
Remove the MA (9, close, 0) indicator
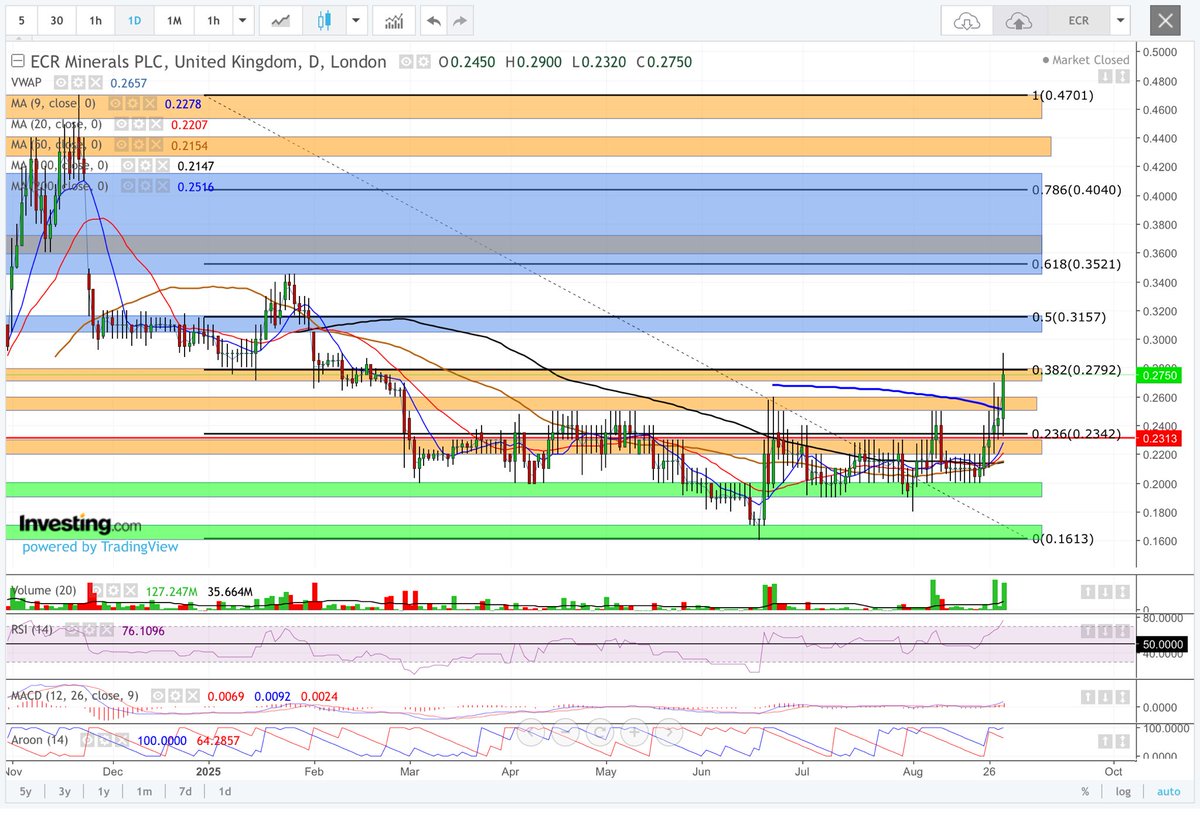149,103
